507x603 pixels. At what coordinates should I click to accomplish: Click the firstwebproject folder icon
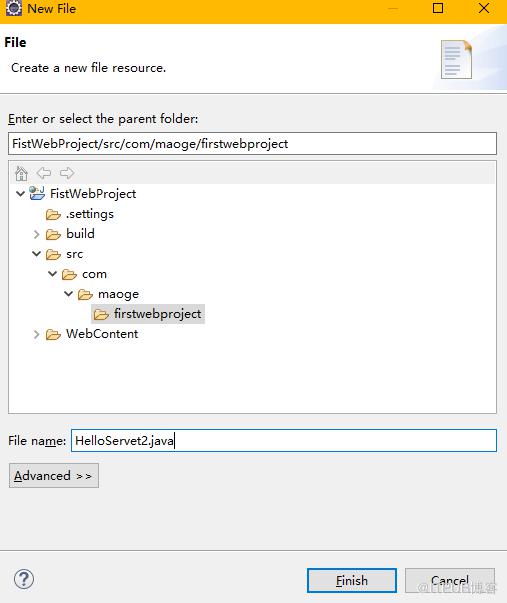tap(101, 315)
